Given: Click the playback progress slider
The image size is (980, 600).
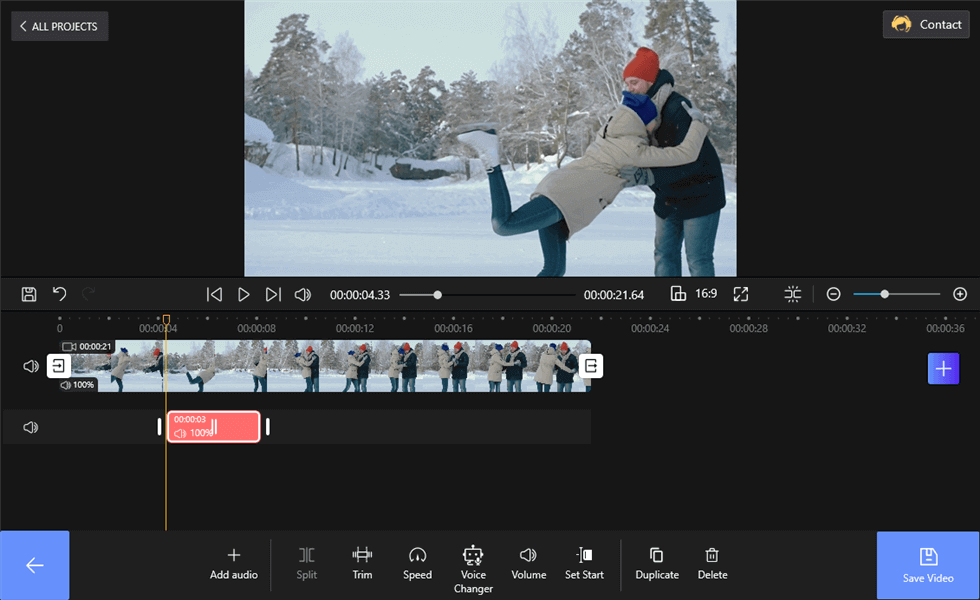Looking at the screenshot, I should point(488,294).
